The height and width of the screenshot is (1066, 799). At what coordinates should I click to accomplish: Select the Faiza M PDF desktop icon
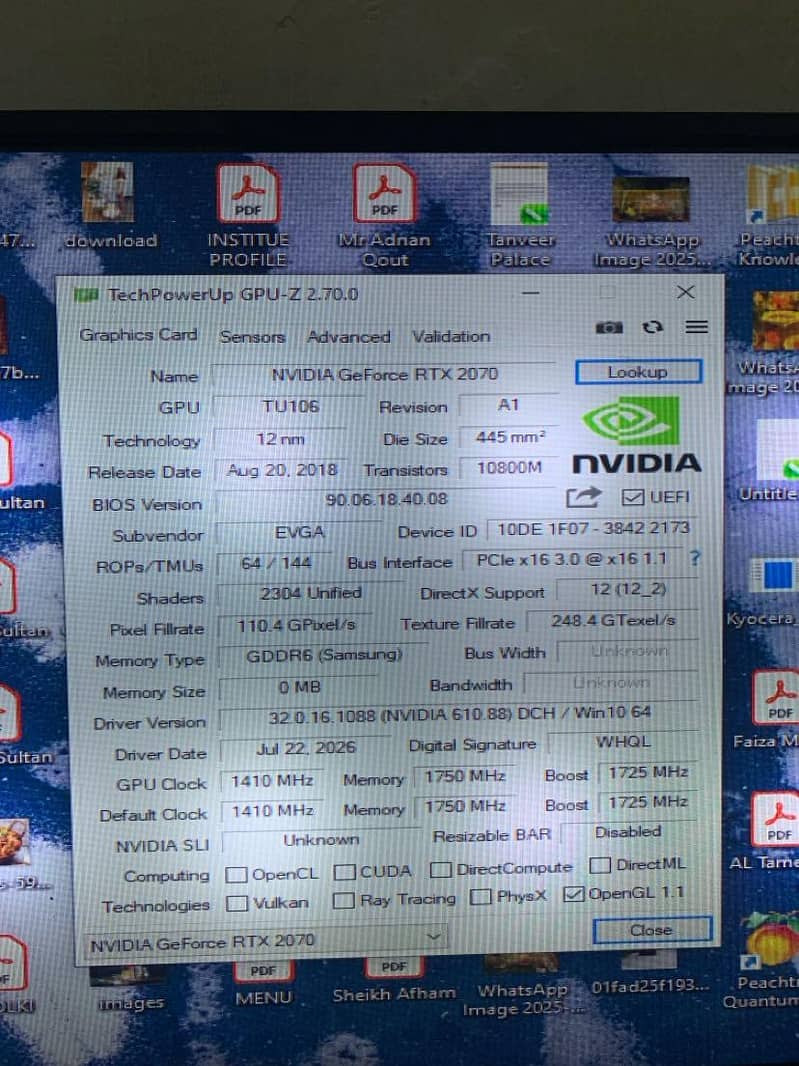[x=773, y=710]
